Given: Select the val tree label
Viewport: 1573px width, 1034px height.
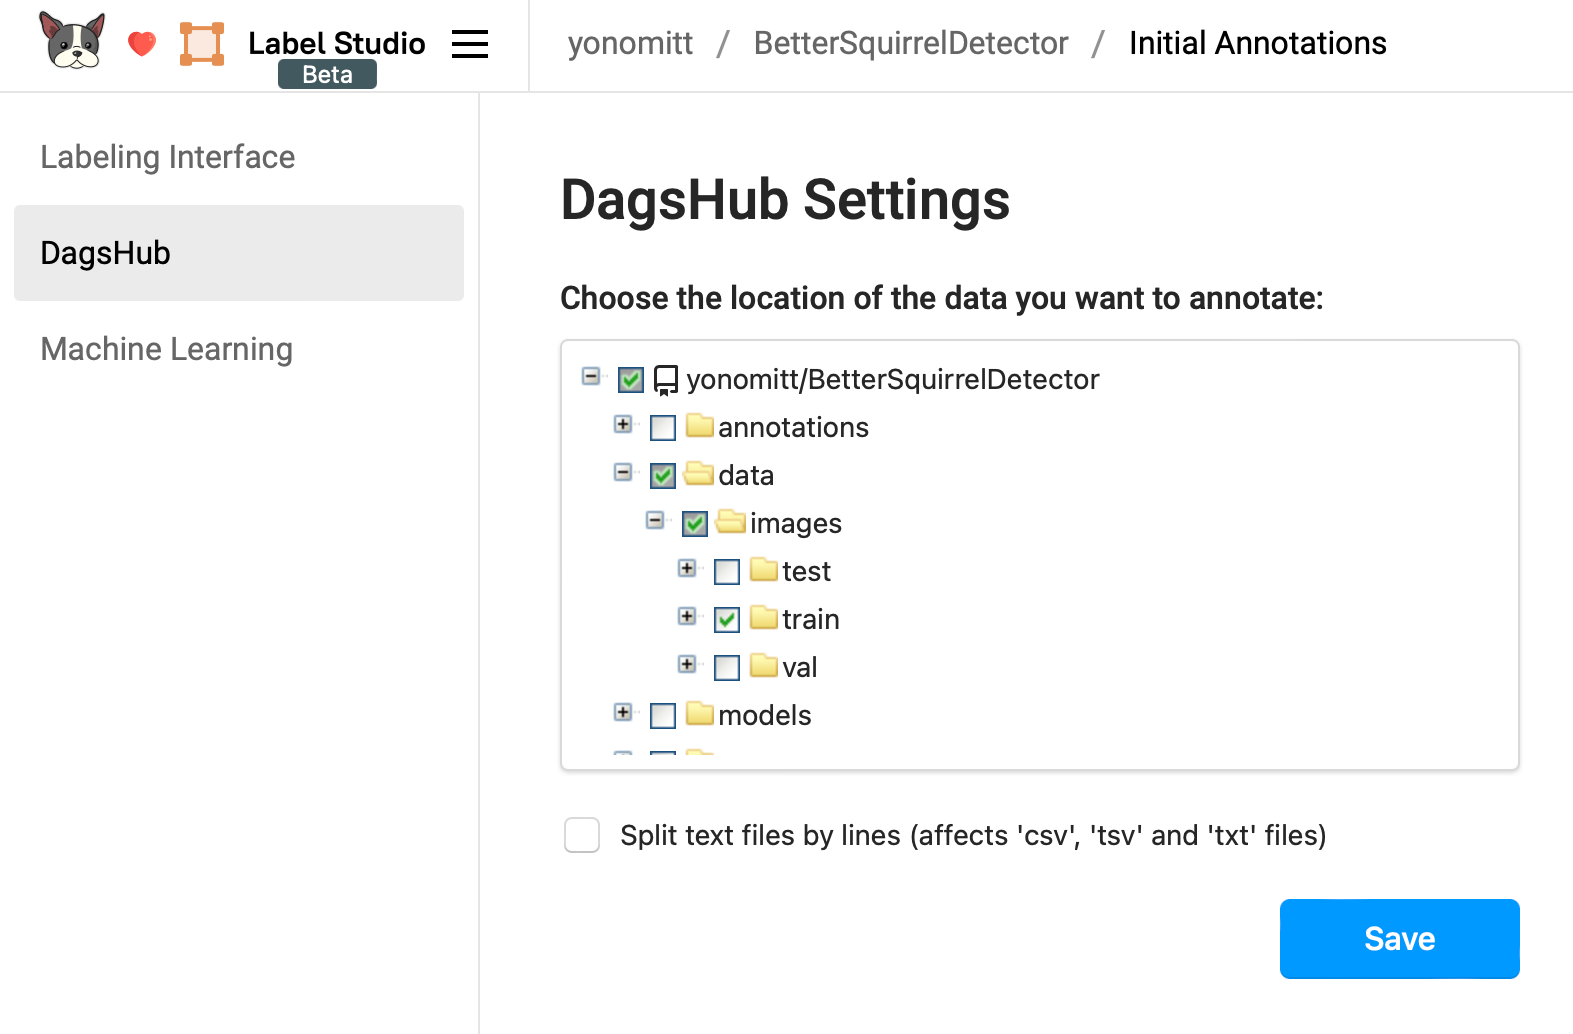Looking at the screenshot, I should tap(799, 668).
